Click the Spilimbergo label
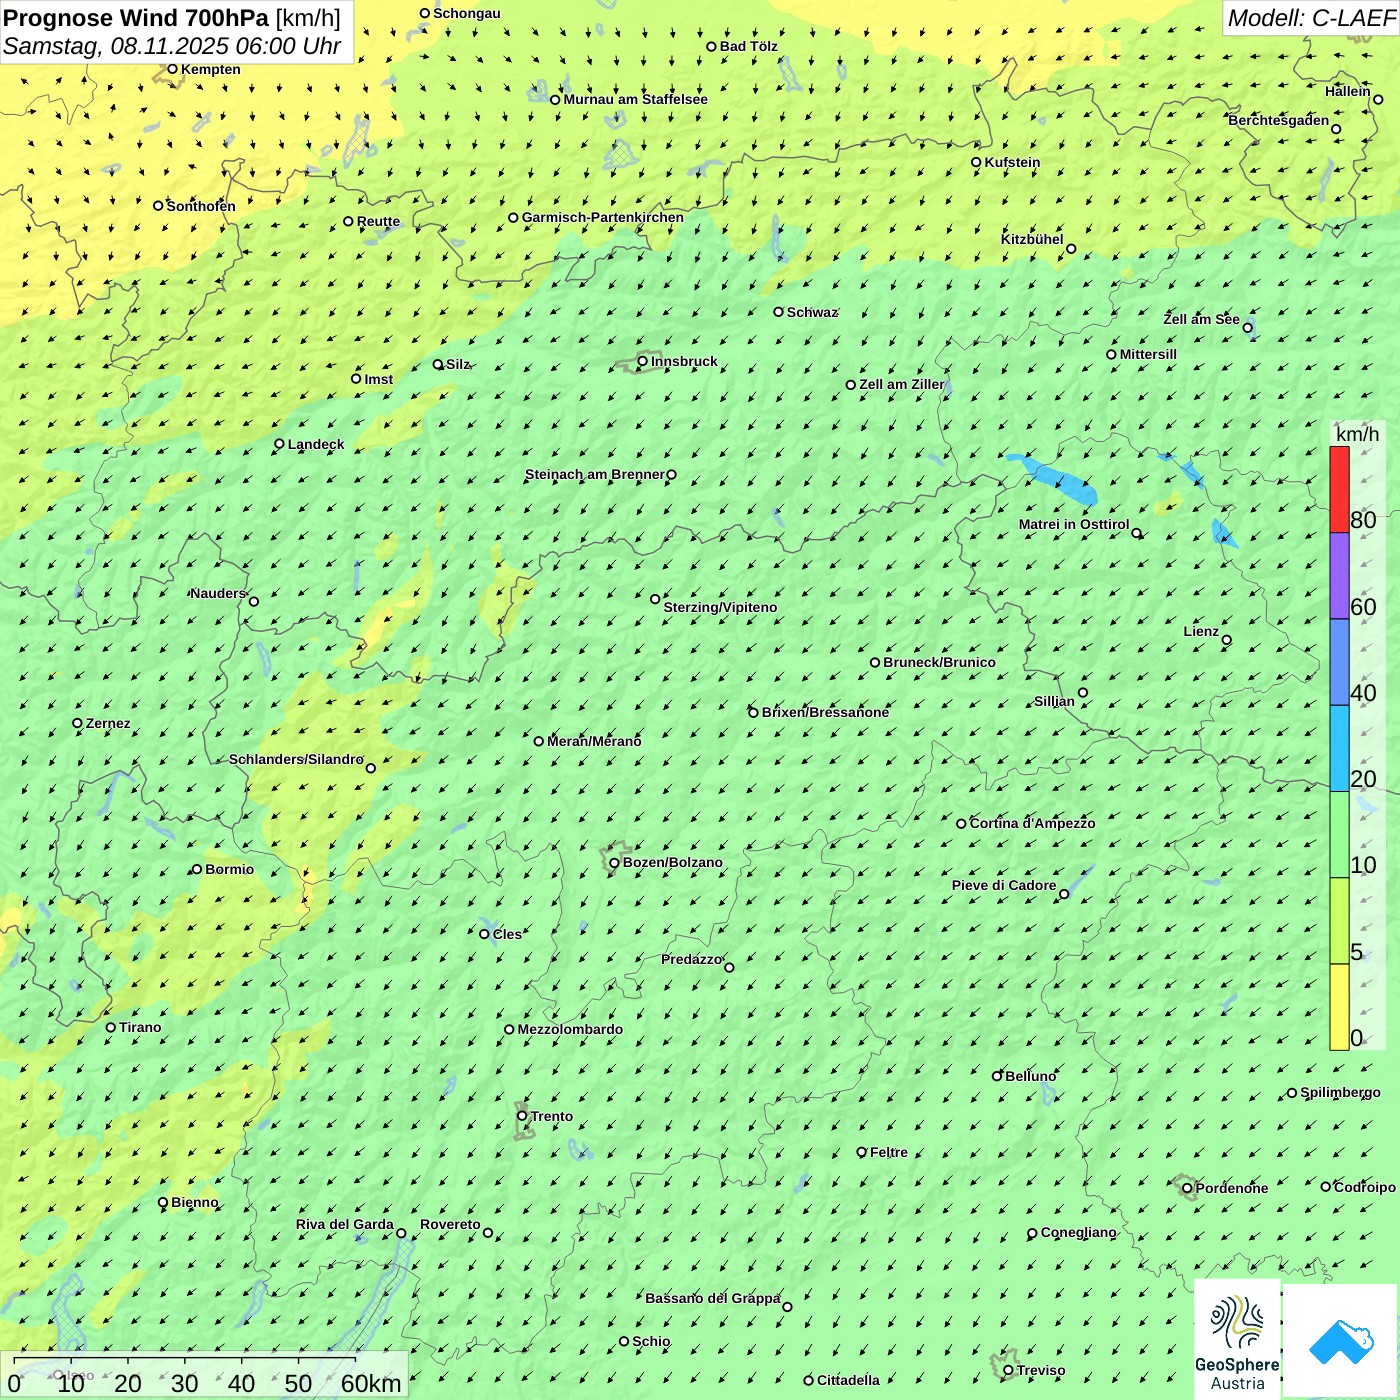1400x1400 pixels. (x=1341, y=1092)
